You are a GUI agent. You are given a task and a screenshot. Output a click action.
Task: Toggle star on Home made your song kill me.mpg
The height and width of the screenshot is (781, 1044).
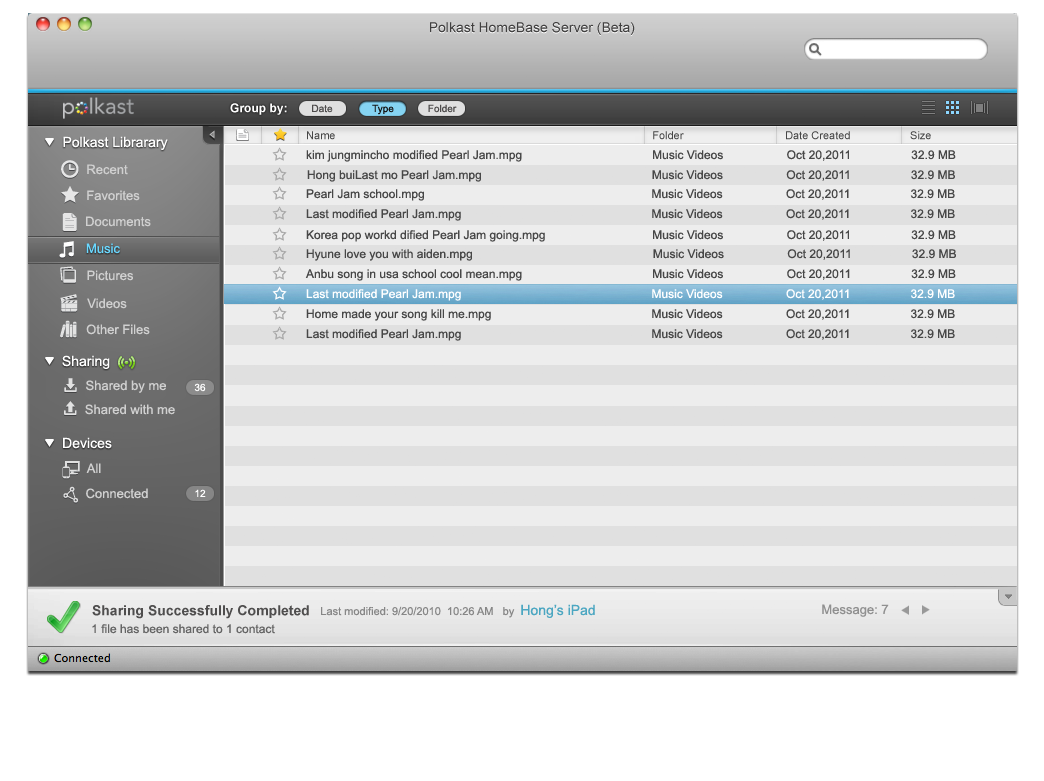coord(280,314)
